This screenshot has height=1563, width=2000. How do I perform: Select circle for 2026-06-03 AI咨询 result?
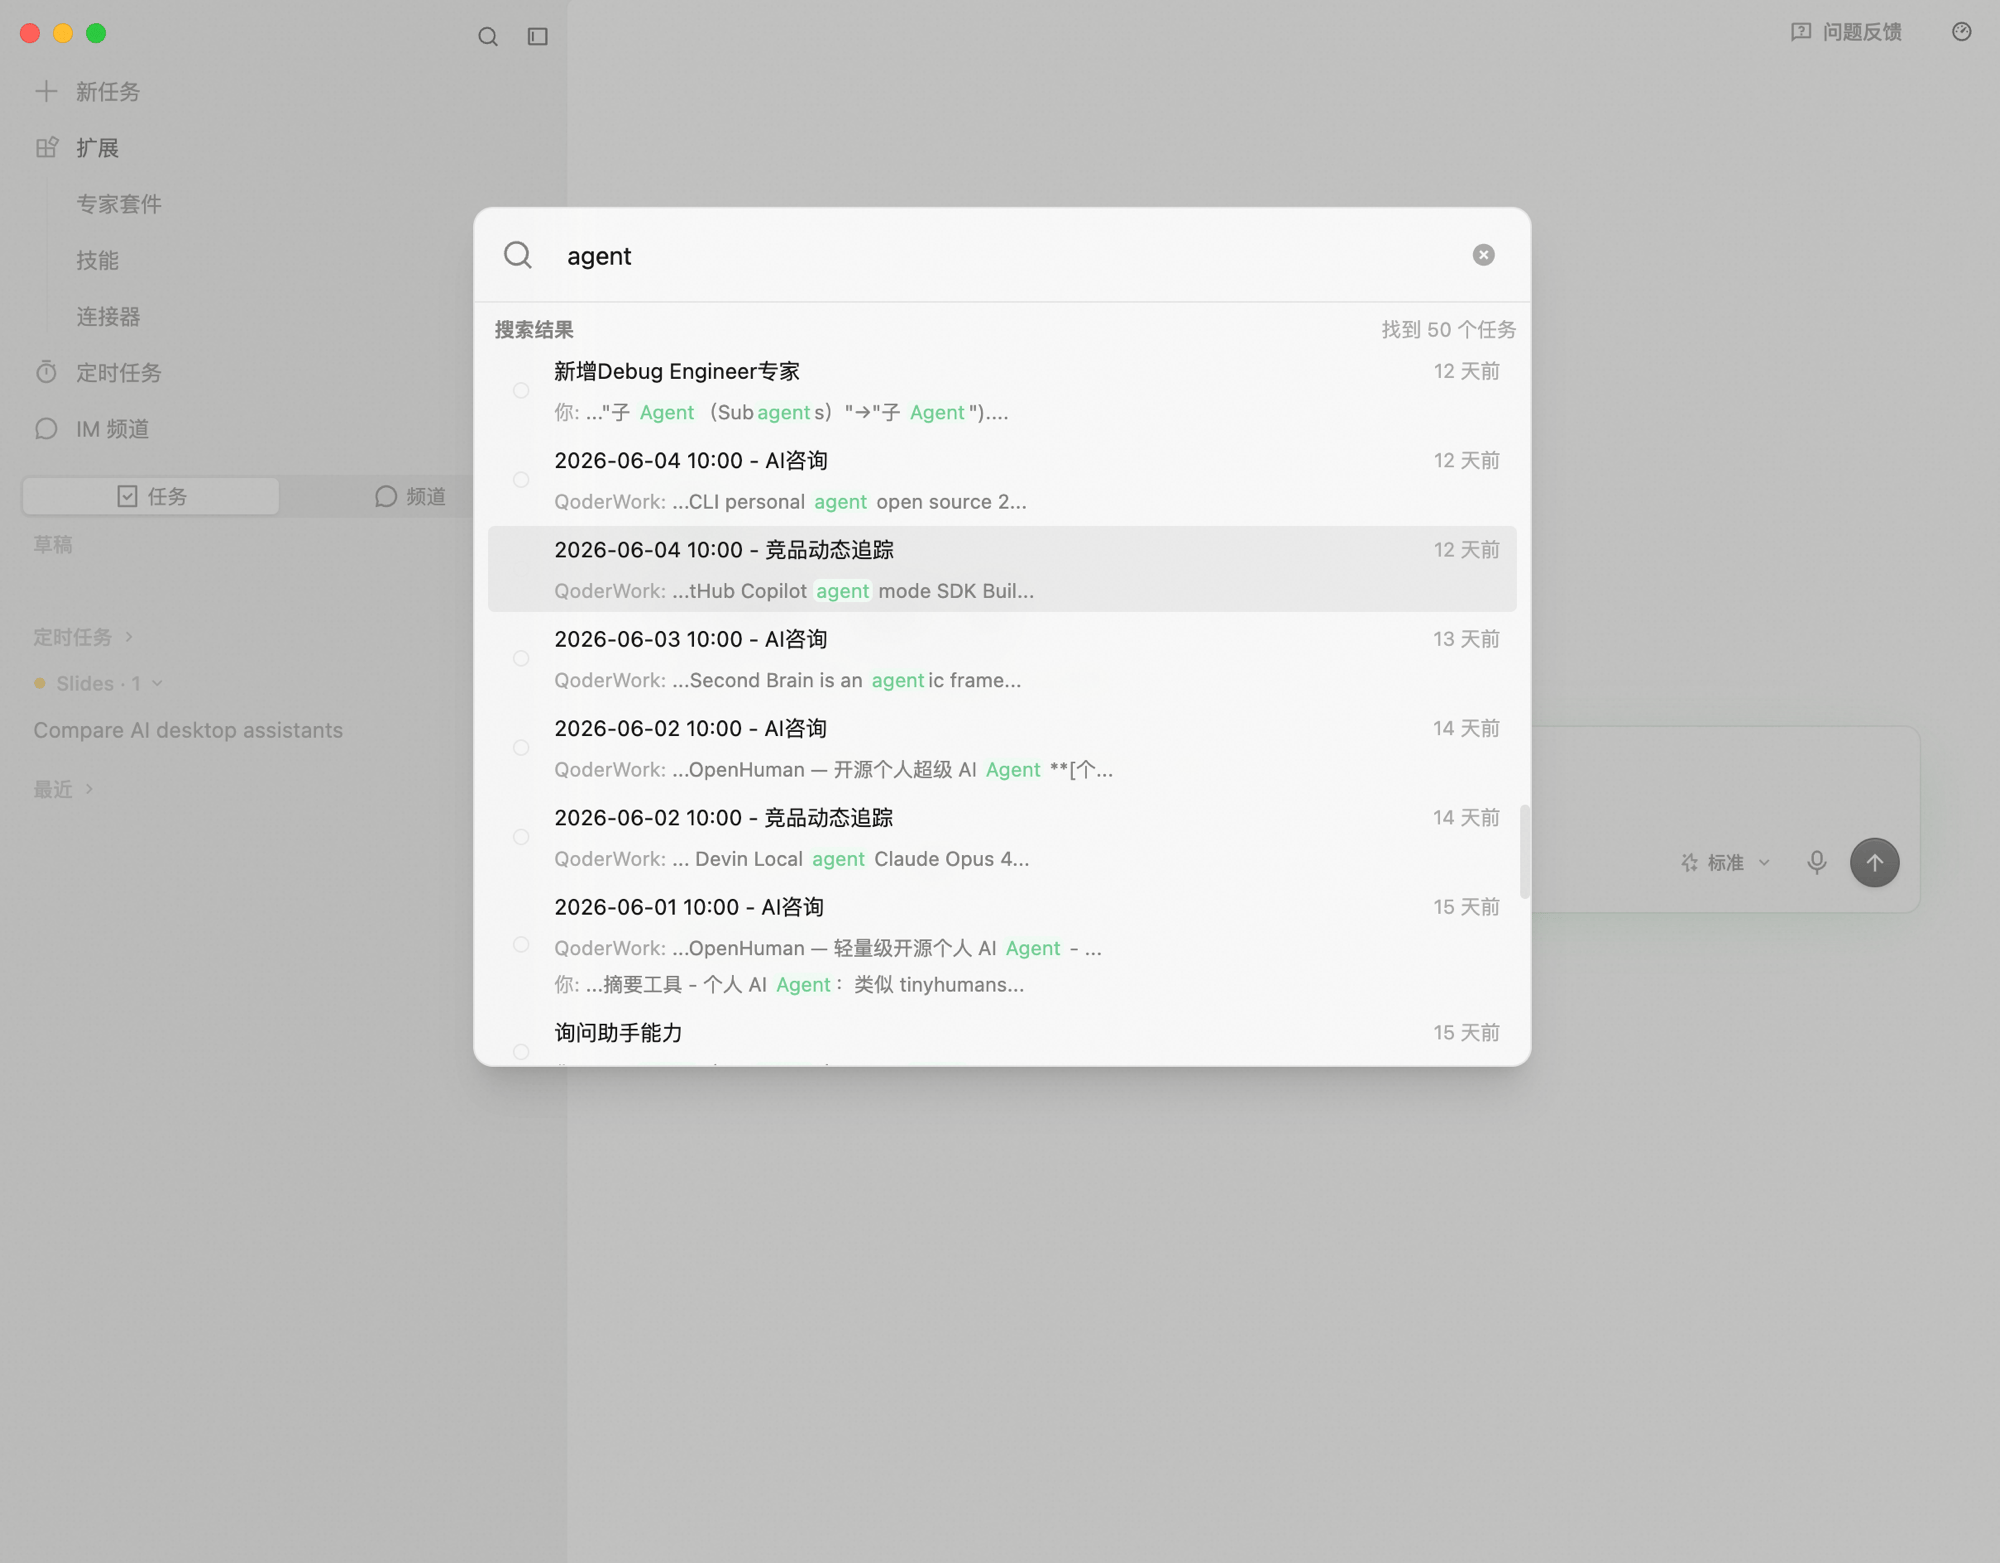(521, 659)
